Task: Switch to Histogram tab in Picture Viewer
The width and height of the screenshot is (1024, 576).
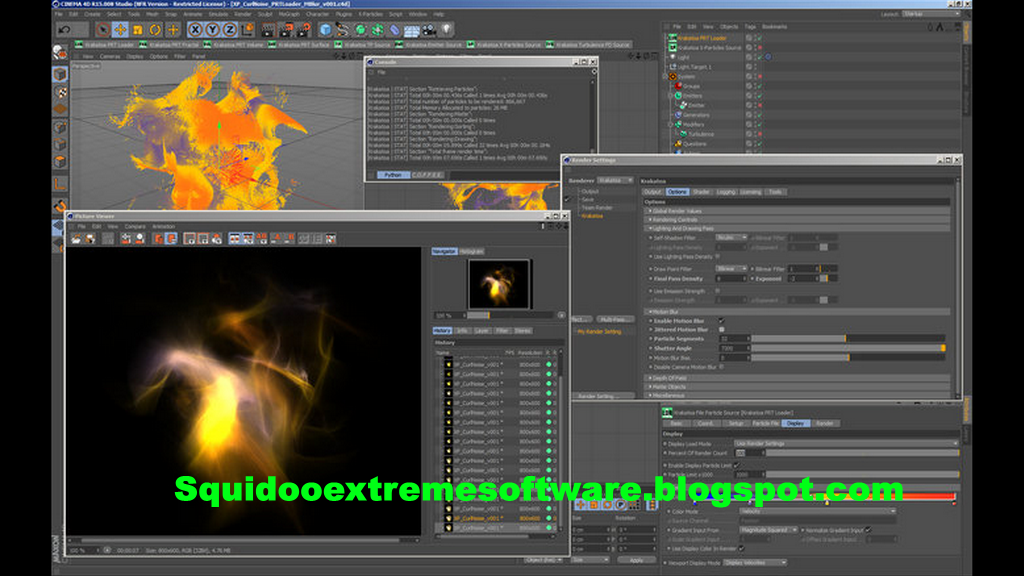Action: (472, 251)
